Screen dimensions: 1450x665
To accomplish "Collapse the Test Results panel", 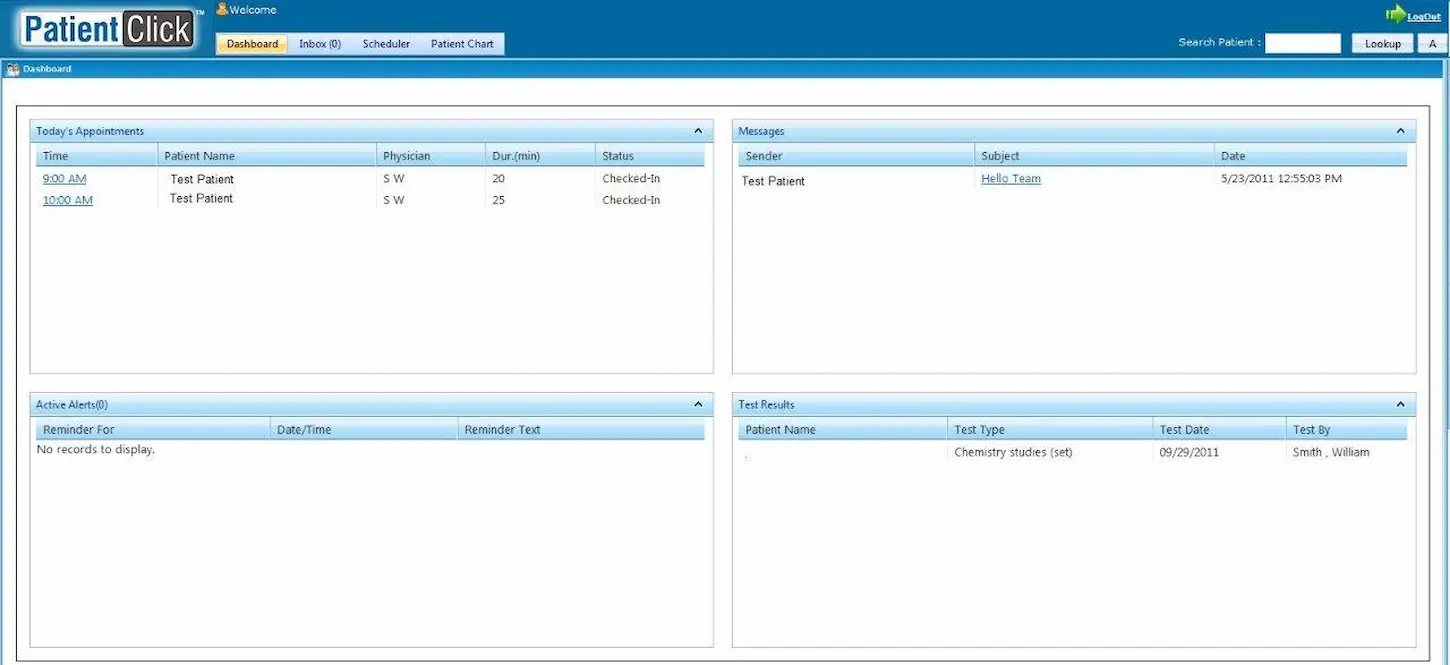I will click(x=1399, y=404).
